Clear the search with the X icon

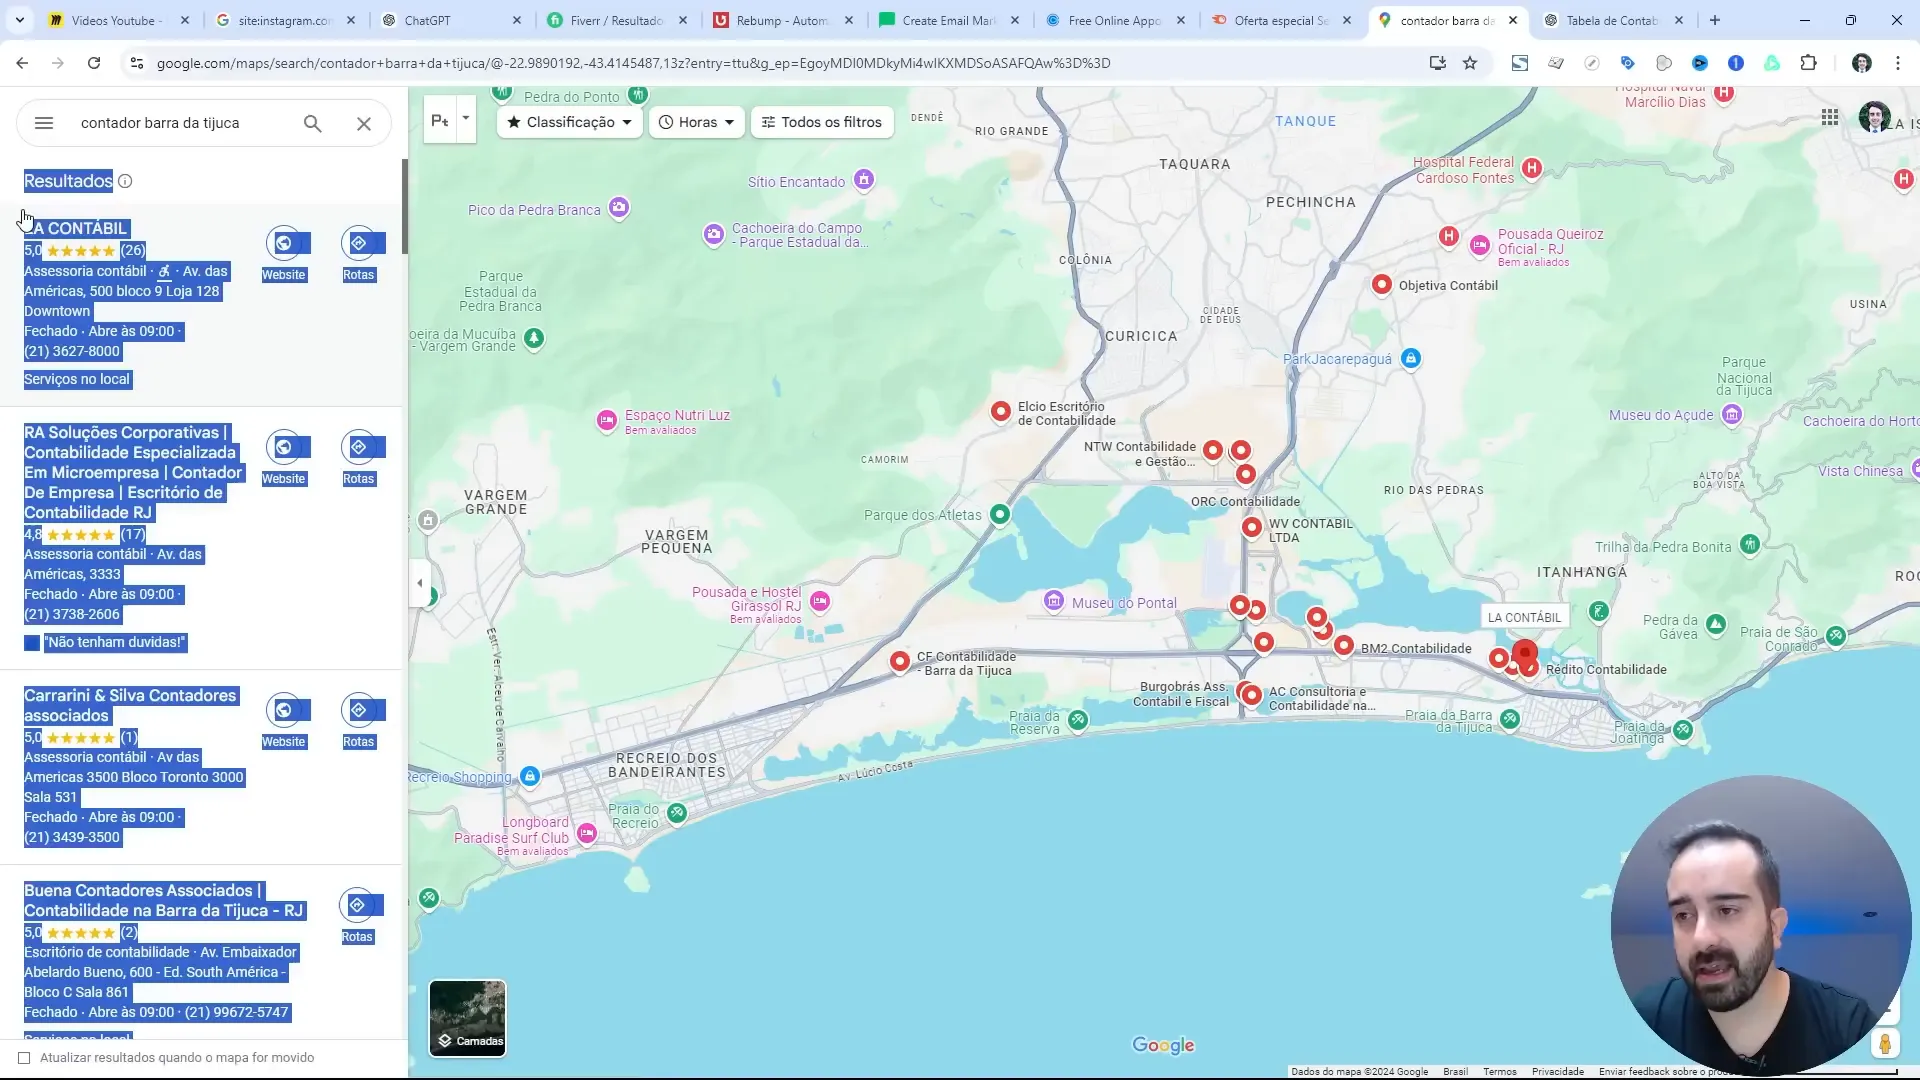coord(364,123)
